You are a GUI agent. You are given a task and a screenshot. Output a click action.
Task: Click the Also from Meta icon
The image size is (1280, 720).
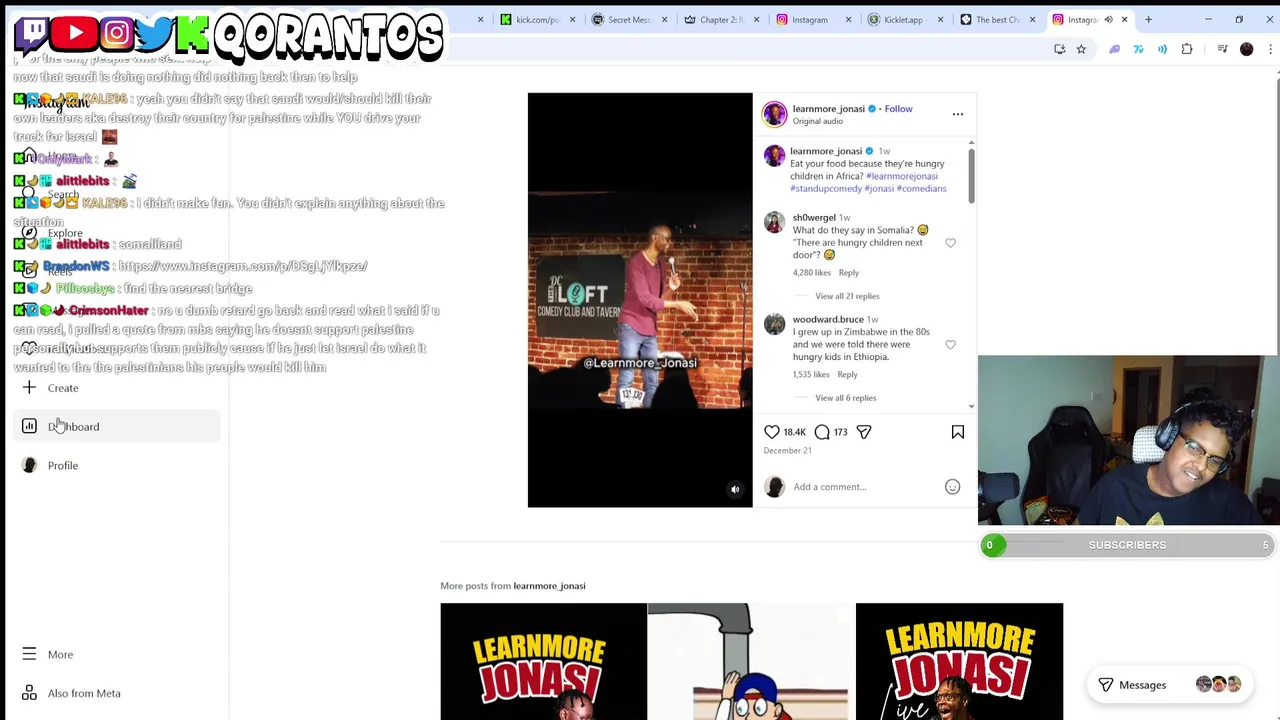pyautogui.click(x=29, y=693)
